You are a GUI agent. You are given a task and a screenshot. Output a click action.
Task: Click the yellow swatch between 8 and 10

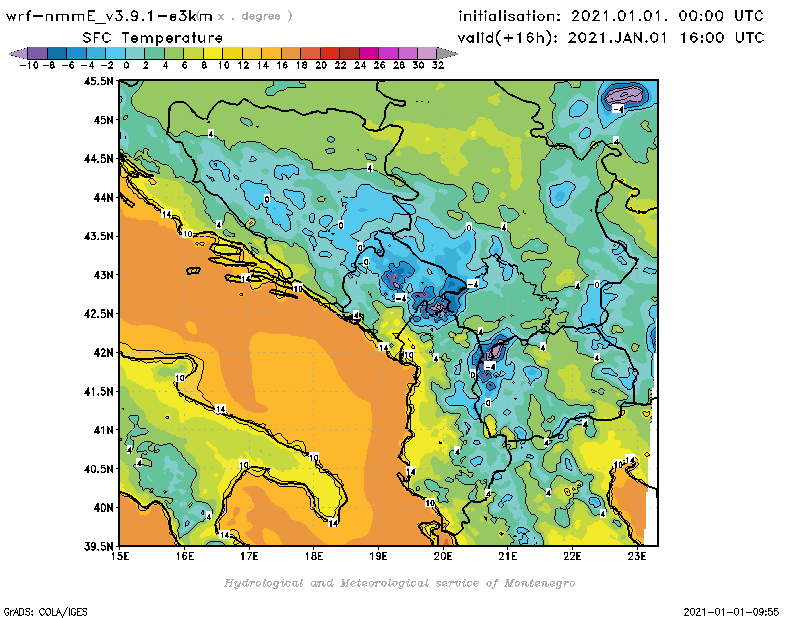coord(213,53)
